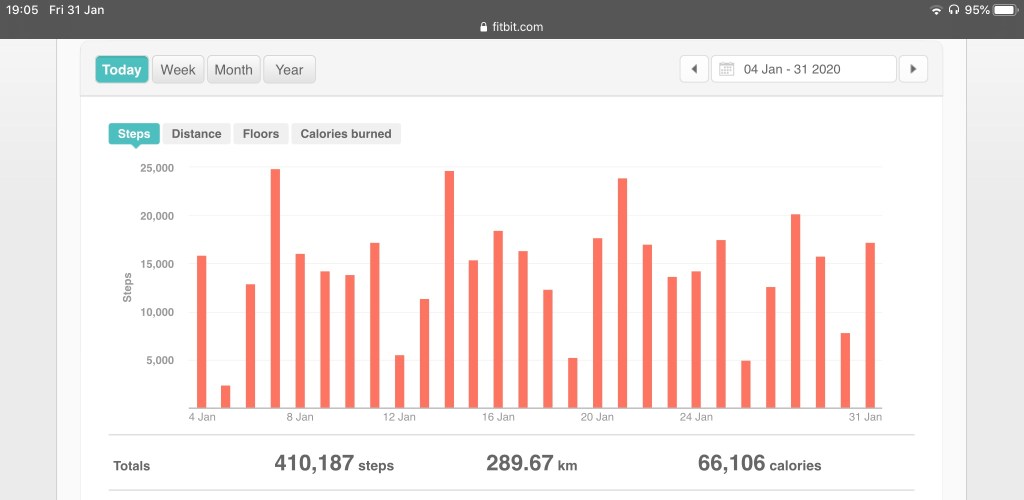Screen dimensions: 1024x500
Task: Open the Distance tab
Action: [196, 134]
